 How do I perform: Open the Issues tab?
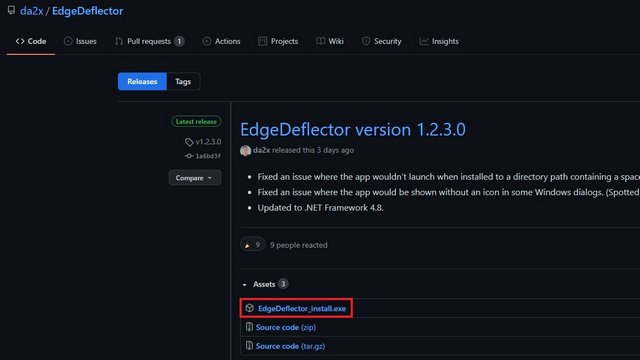pos(80,41)
